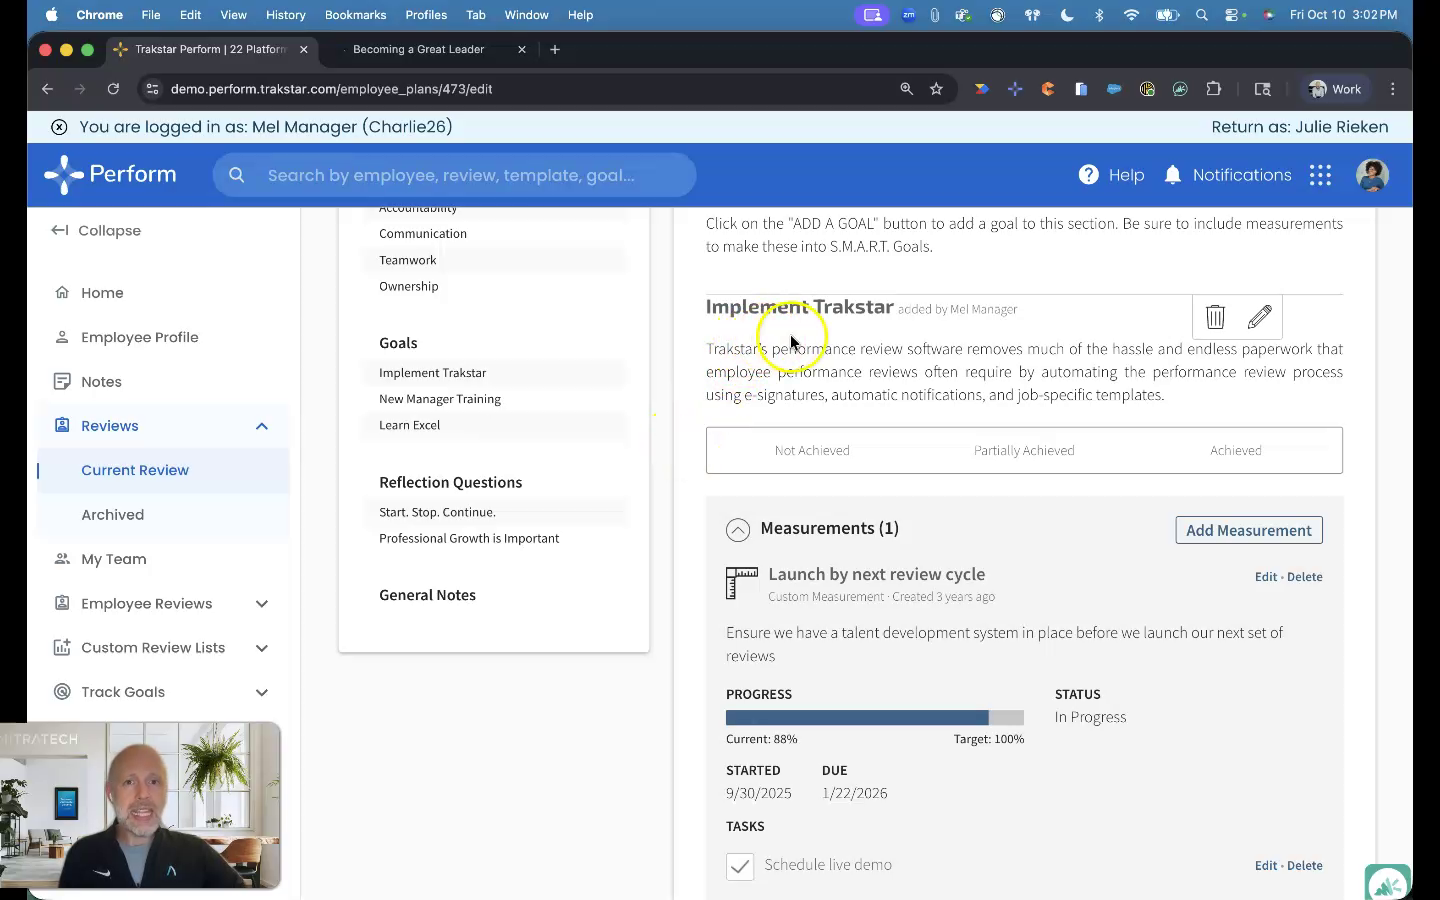Expand the Custom Review Lists chevron
This screenshot has width=1440, height=900.
click(x=262, y=648)
